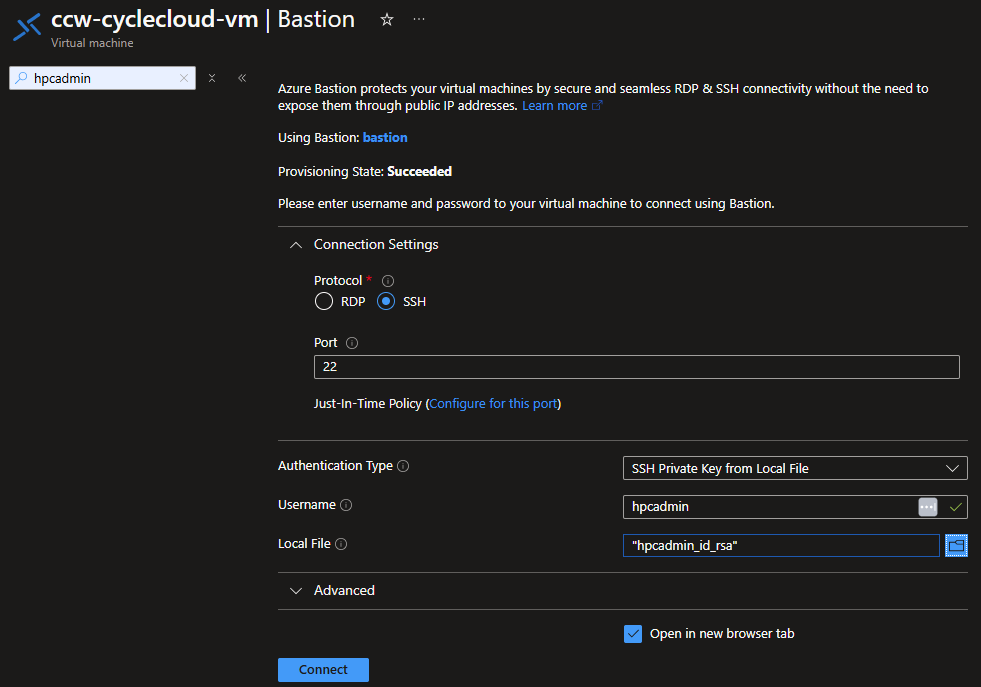Image resolution: width=981 pixels, height=687 pixels.
Task: Open the Authentication Type dropdown
Action: [x=794, y=467]
